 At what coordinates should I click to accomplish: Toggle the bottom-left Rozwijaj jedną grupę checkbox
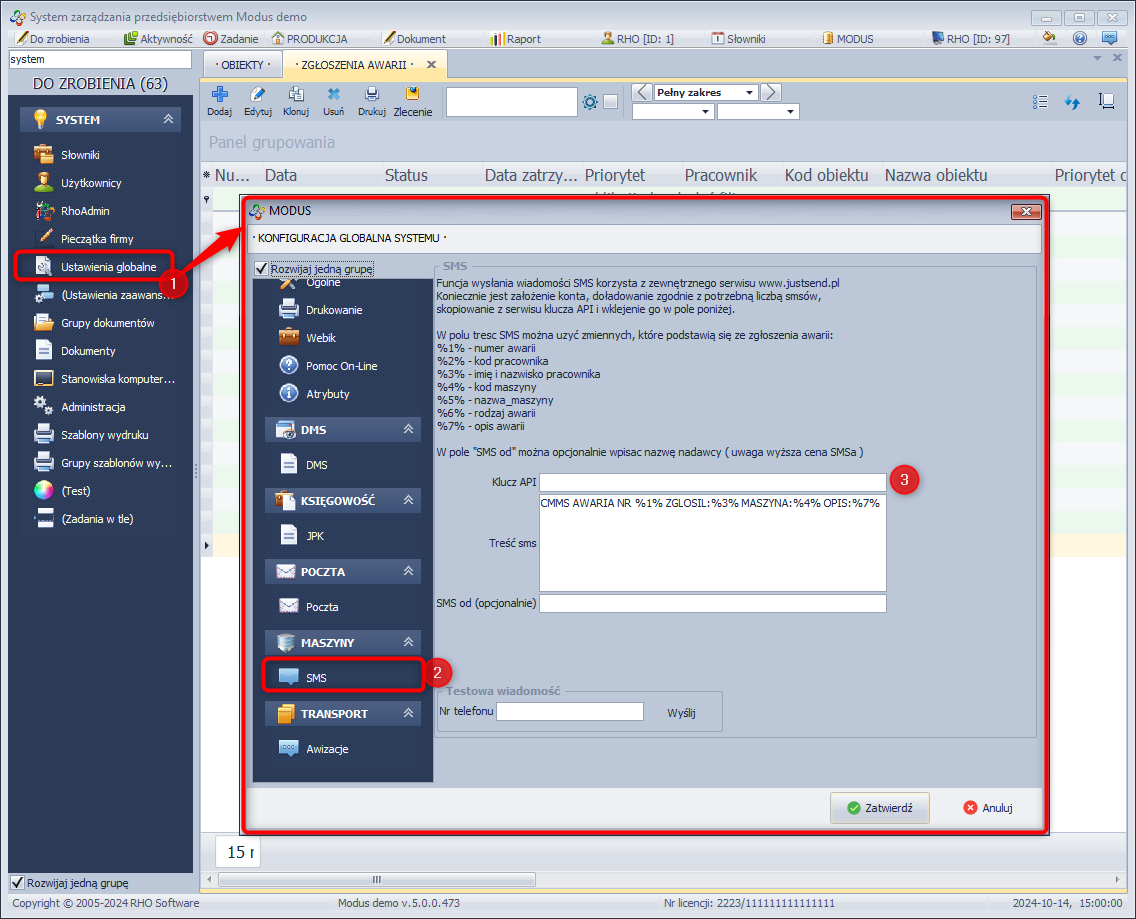pyautogui.click(x=17, y=883)
